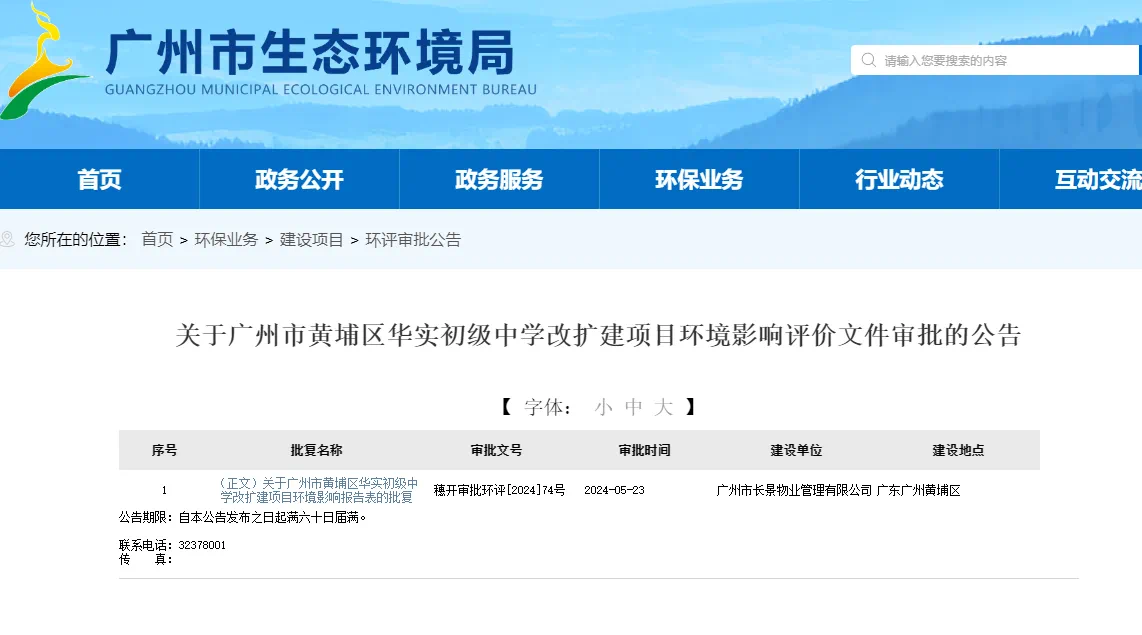Open the 政务公开 navigation item
This screenshot has width=1142, height=635.
(299, 180)
